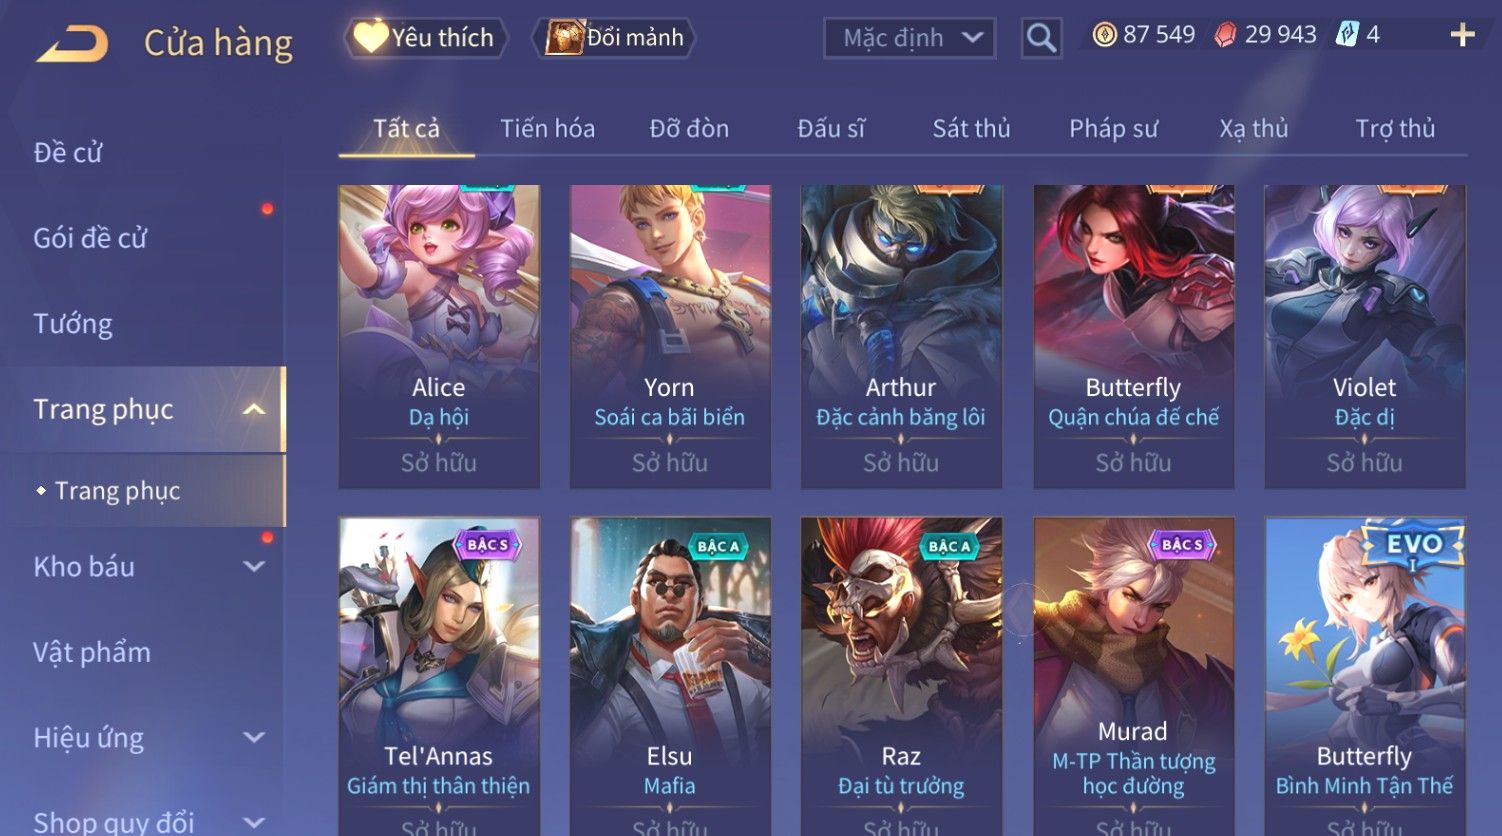Select the Tiến hóa tab
1502x836 pixels.
coord(547,128)
